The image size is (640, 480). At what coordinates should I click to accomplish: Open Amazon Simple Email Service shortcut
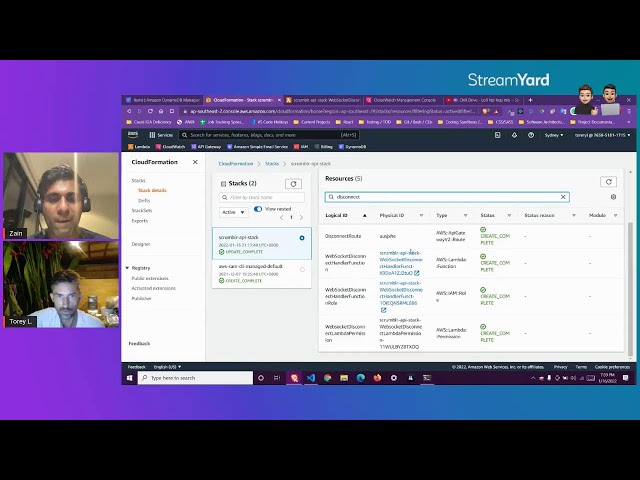point(258,147)
